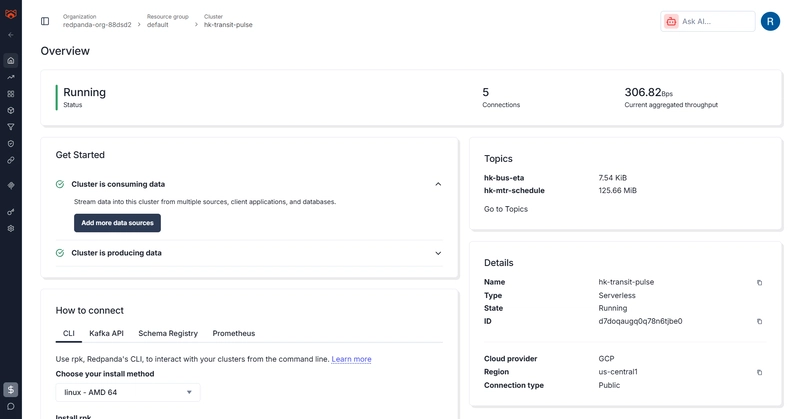This screenshot has width=800, height=419.
Task: Click the Ask AI input field
Action: [715, 21]
